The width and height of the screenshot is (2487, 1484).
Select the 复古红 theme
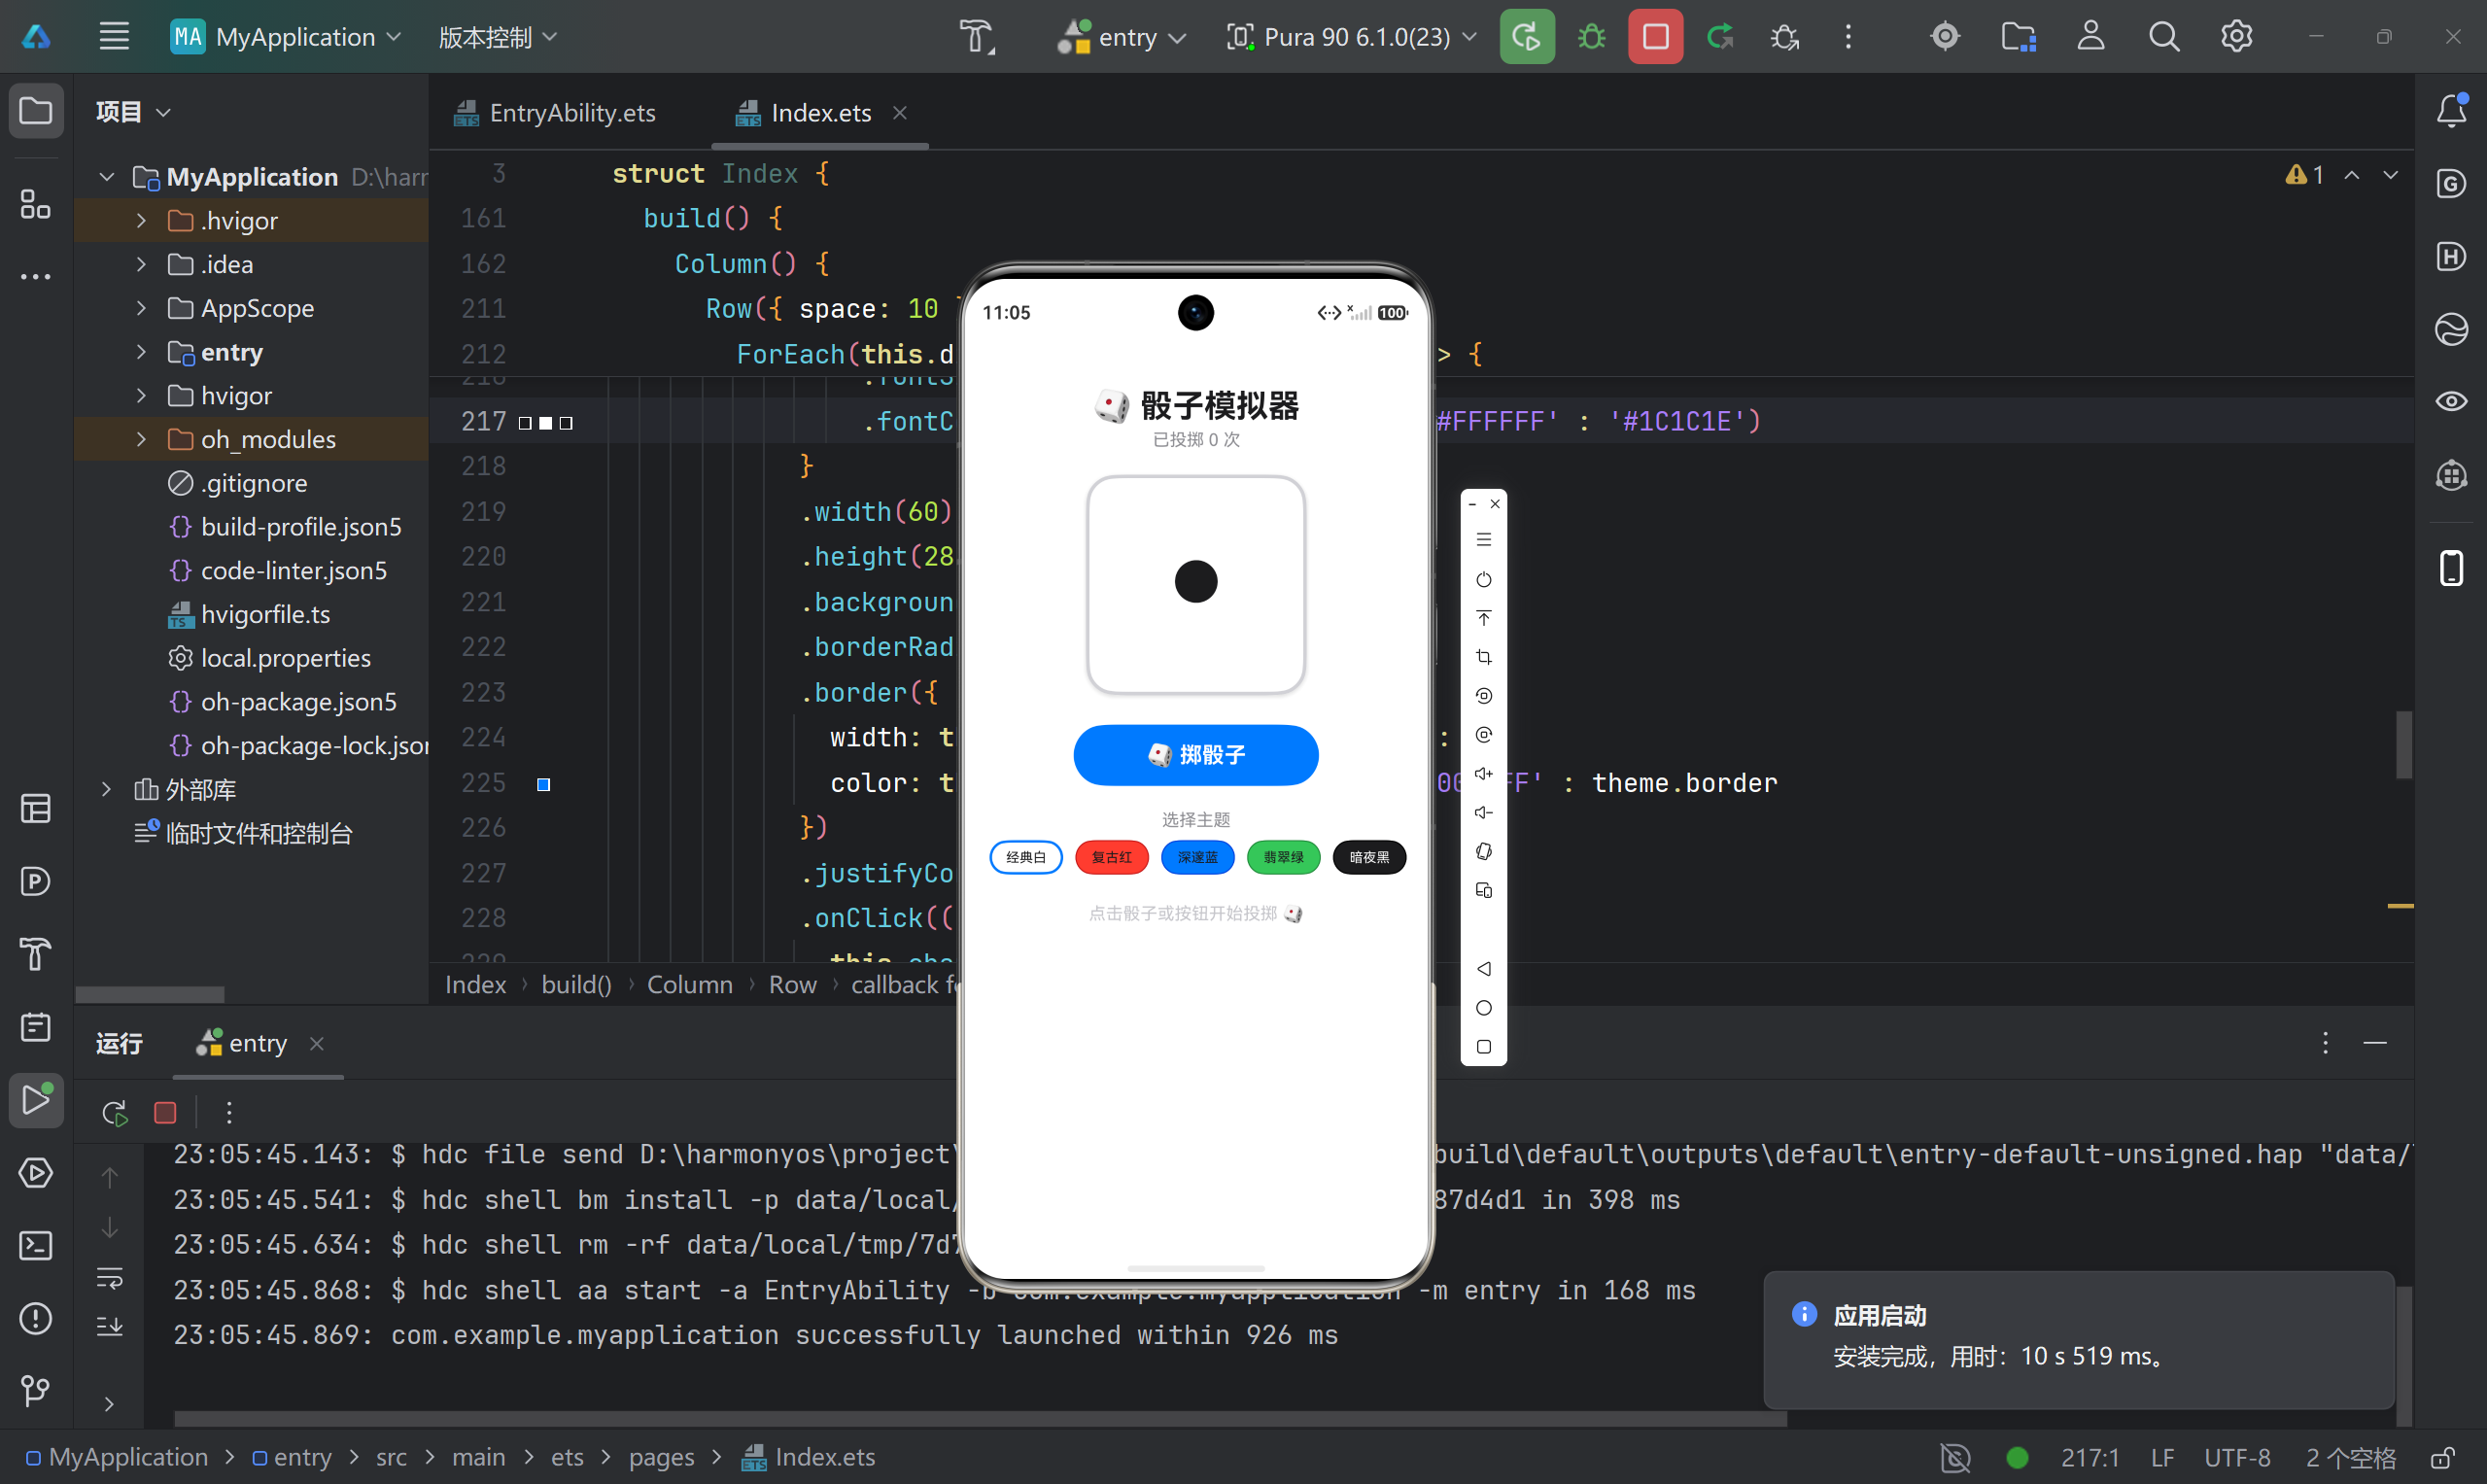click(1111, 857)
